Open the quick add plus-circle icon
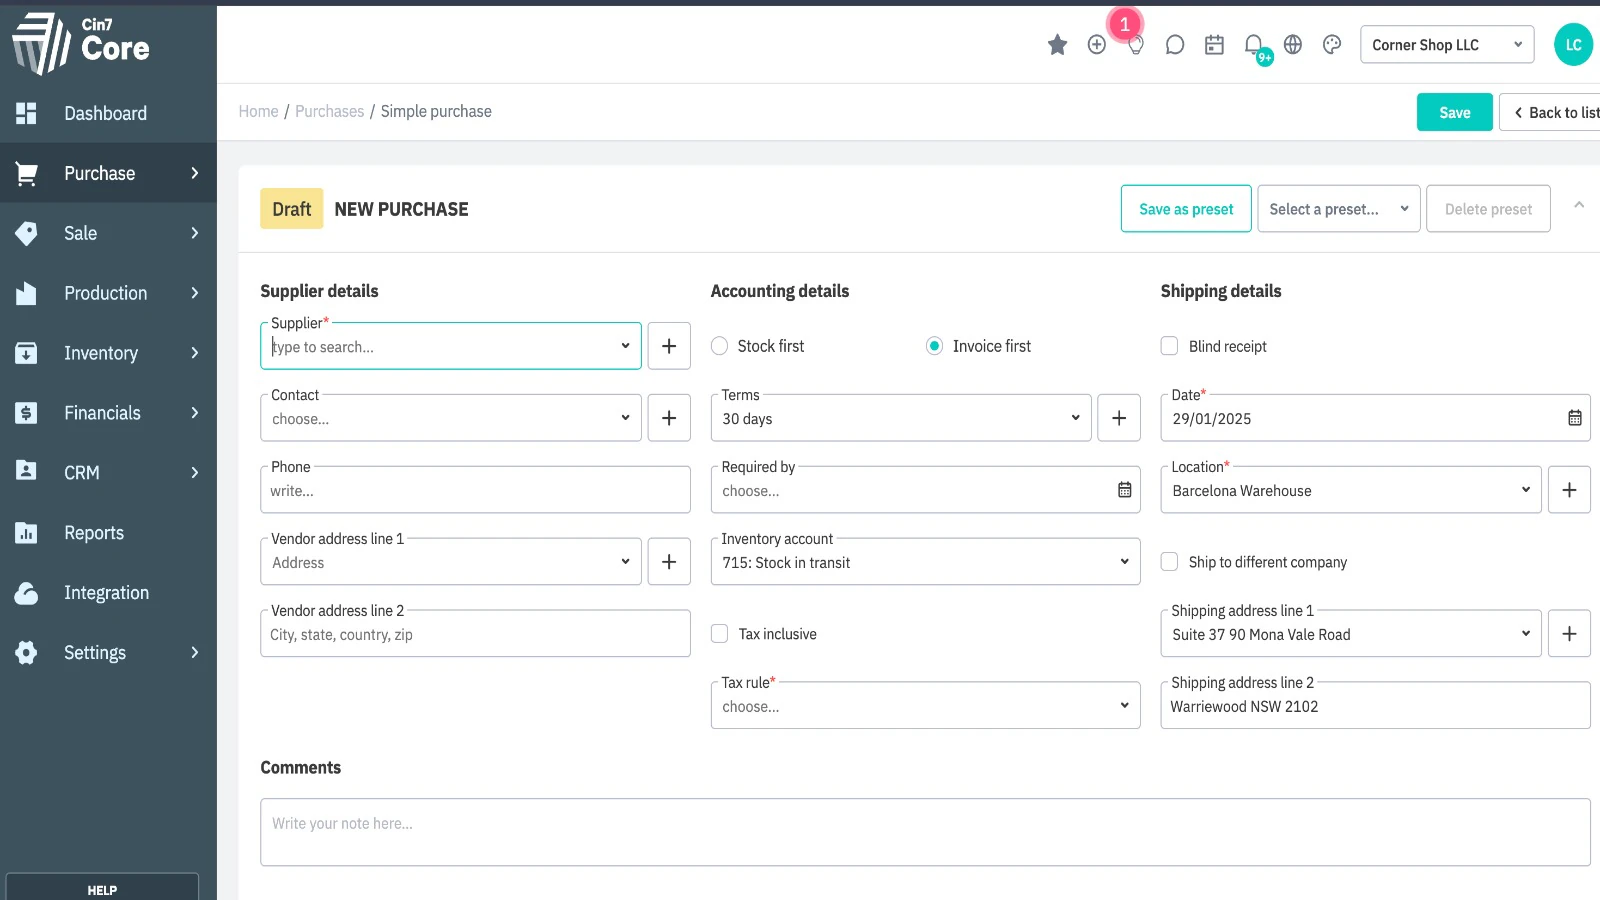 [1097, 45]
